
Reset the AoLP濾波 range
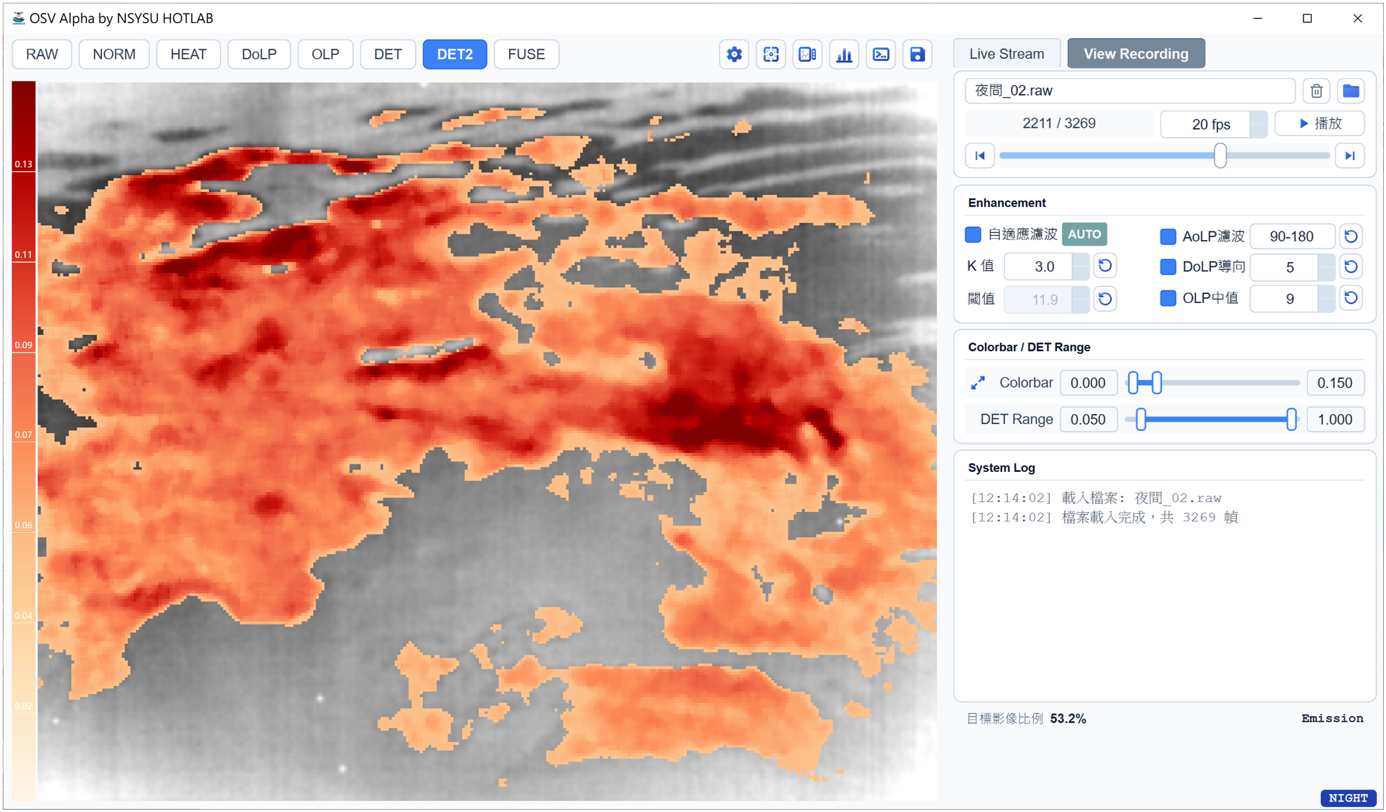[1351, 236]
